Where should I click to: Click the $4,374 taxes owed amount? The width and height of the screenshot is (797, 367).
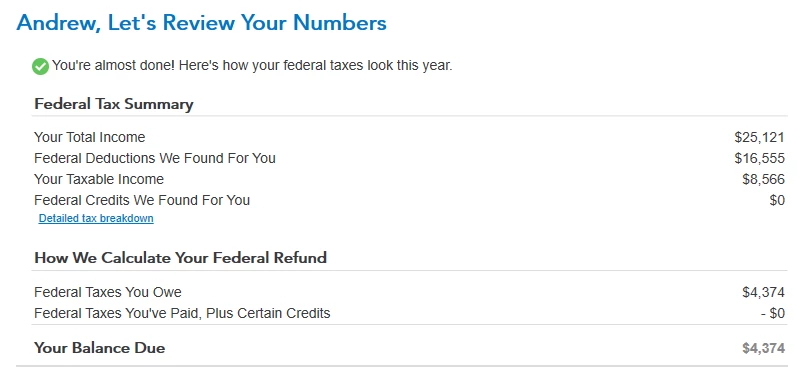(x=763, y=292)
